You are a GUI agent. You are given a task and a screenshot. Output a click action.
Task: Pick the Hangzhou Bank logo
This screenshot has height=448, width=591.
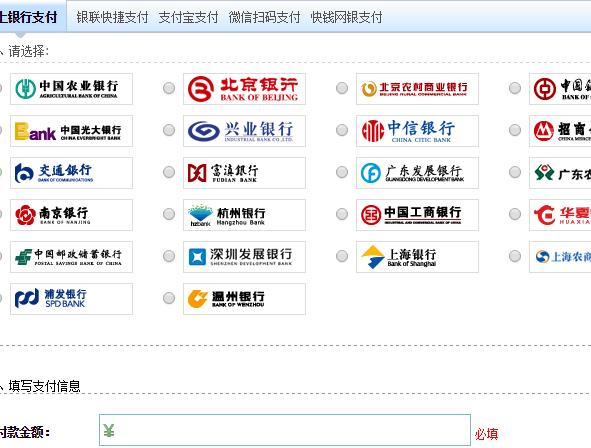pos(244,215)
